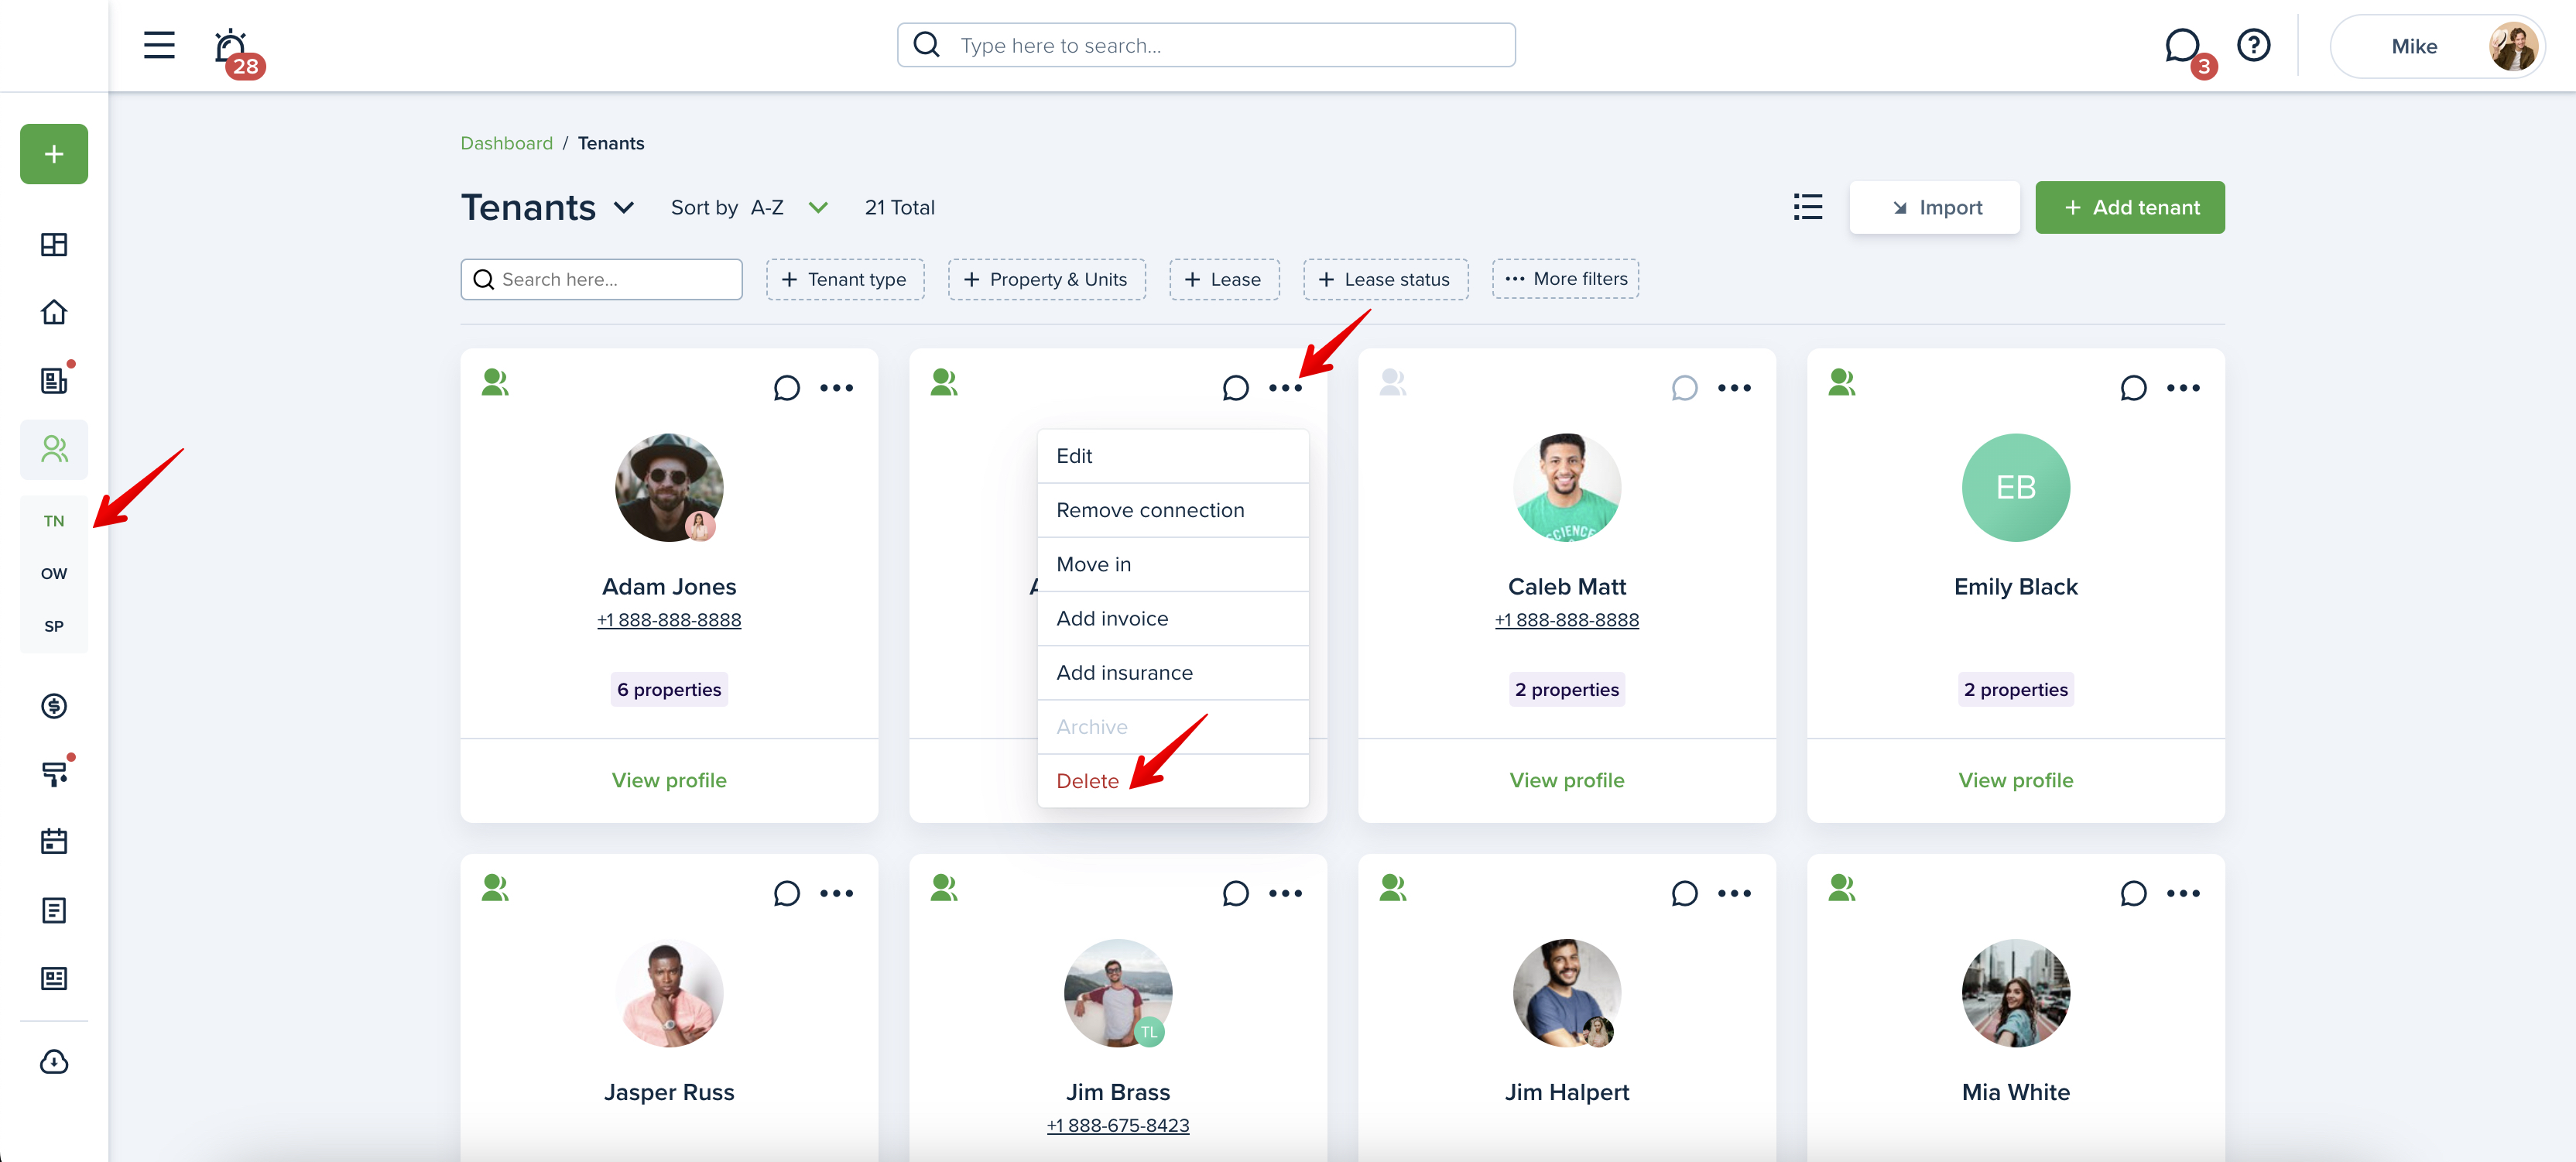2576x1162 pixels.
Task: Open the hamburger navigation menu
Action: point(159,45)
